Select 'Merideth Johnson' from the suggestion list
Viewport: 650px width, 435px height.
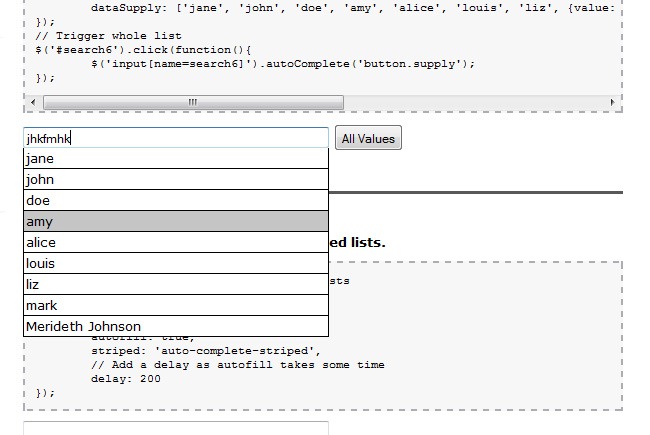coord(175,326)
